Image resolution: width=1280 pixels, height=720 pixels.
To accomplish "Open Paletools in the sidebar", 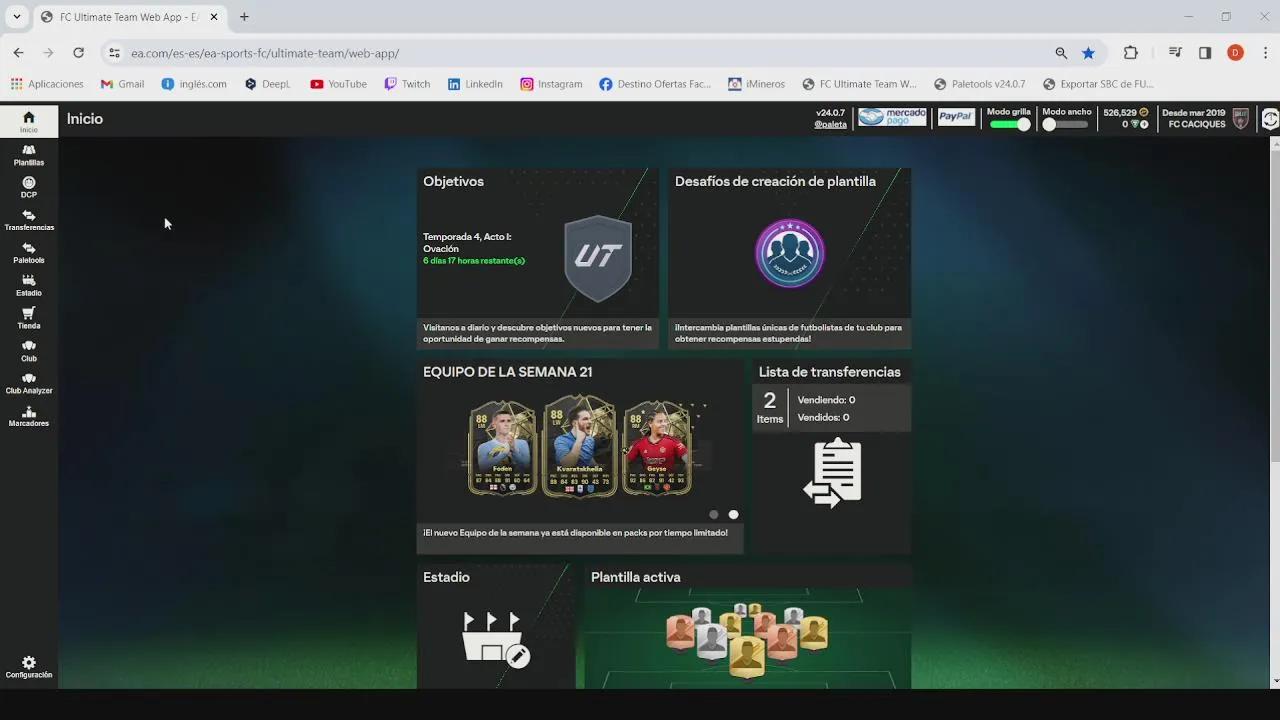I will point(28,253).
